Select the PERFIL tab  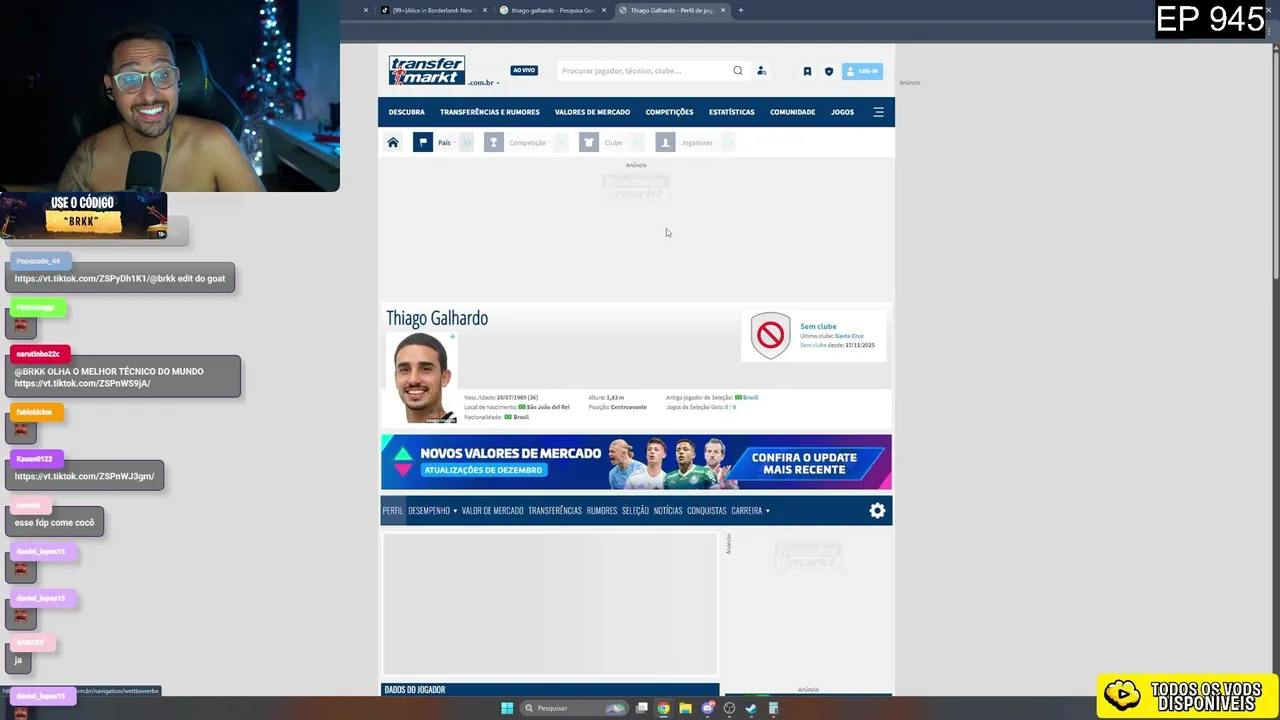click(x=393, y=511)
